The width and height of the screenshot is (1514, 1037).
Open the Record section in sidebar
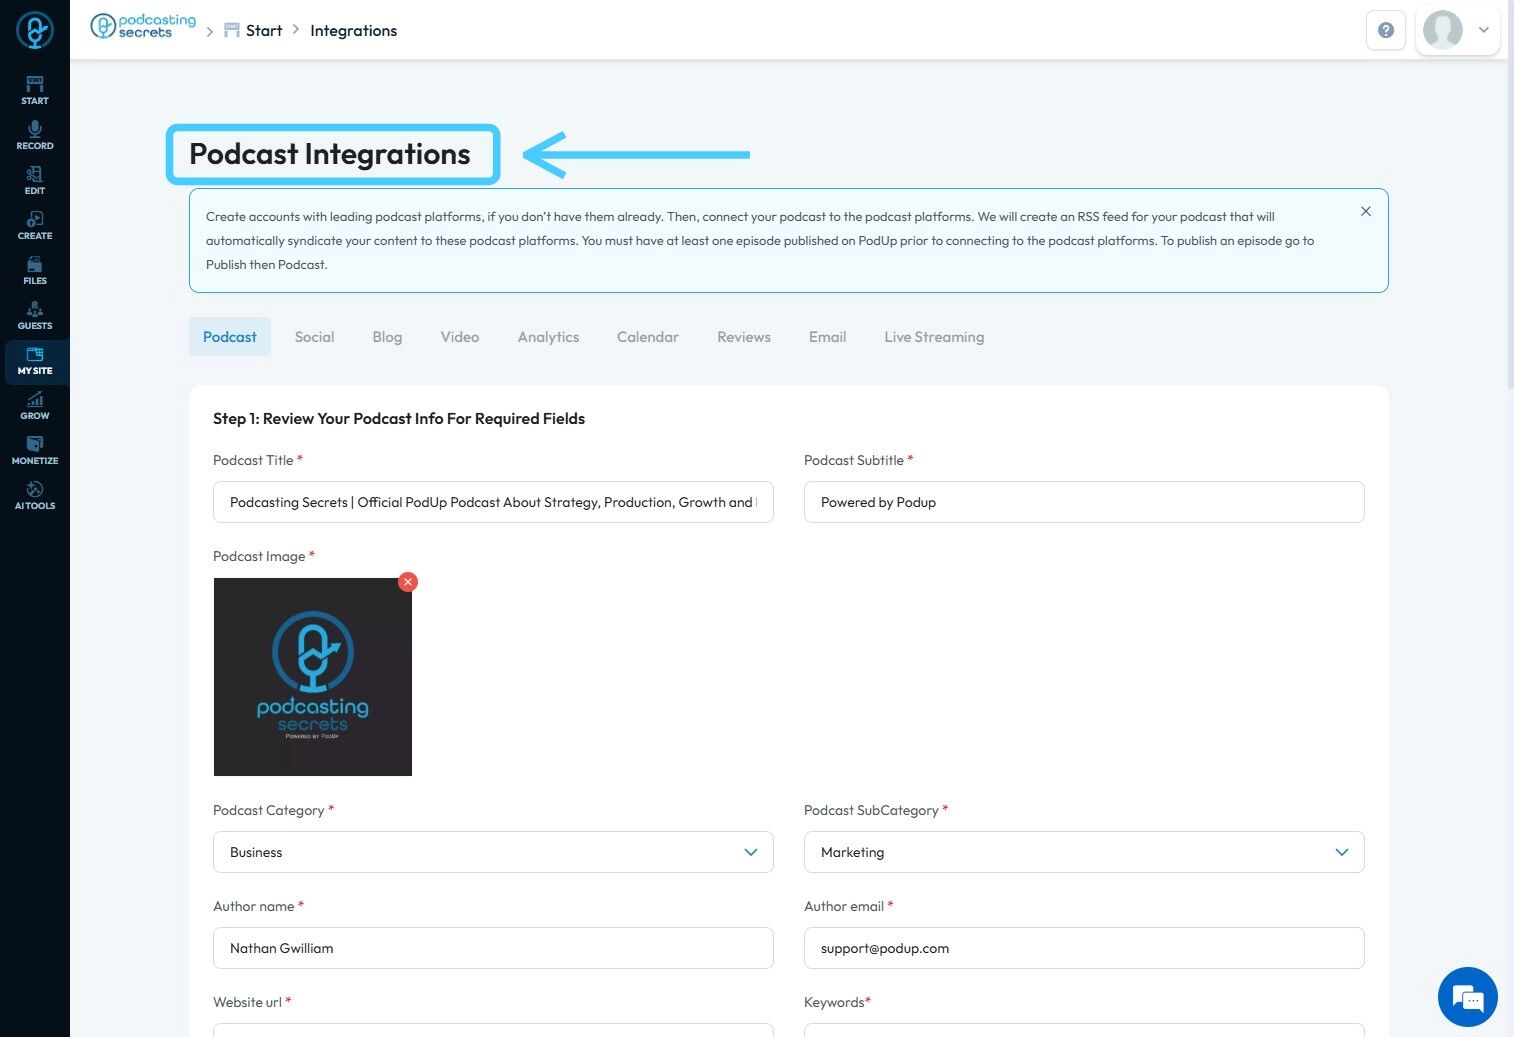(35, 135)
